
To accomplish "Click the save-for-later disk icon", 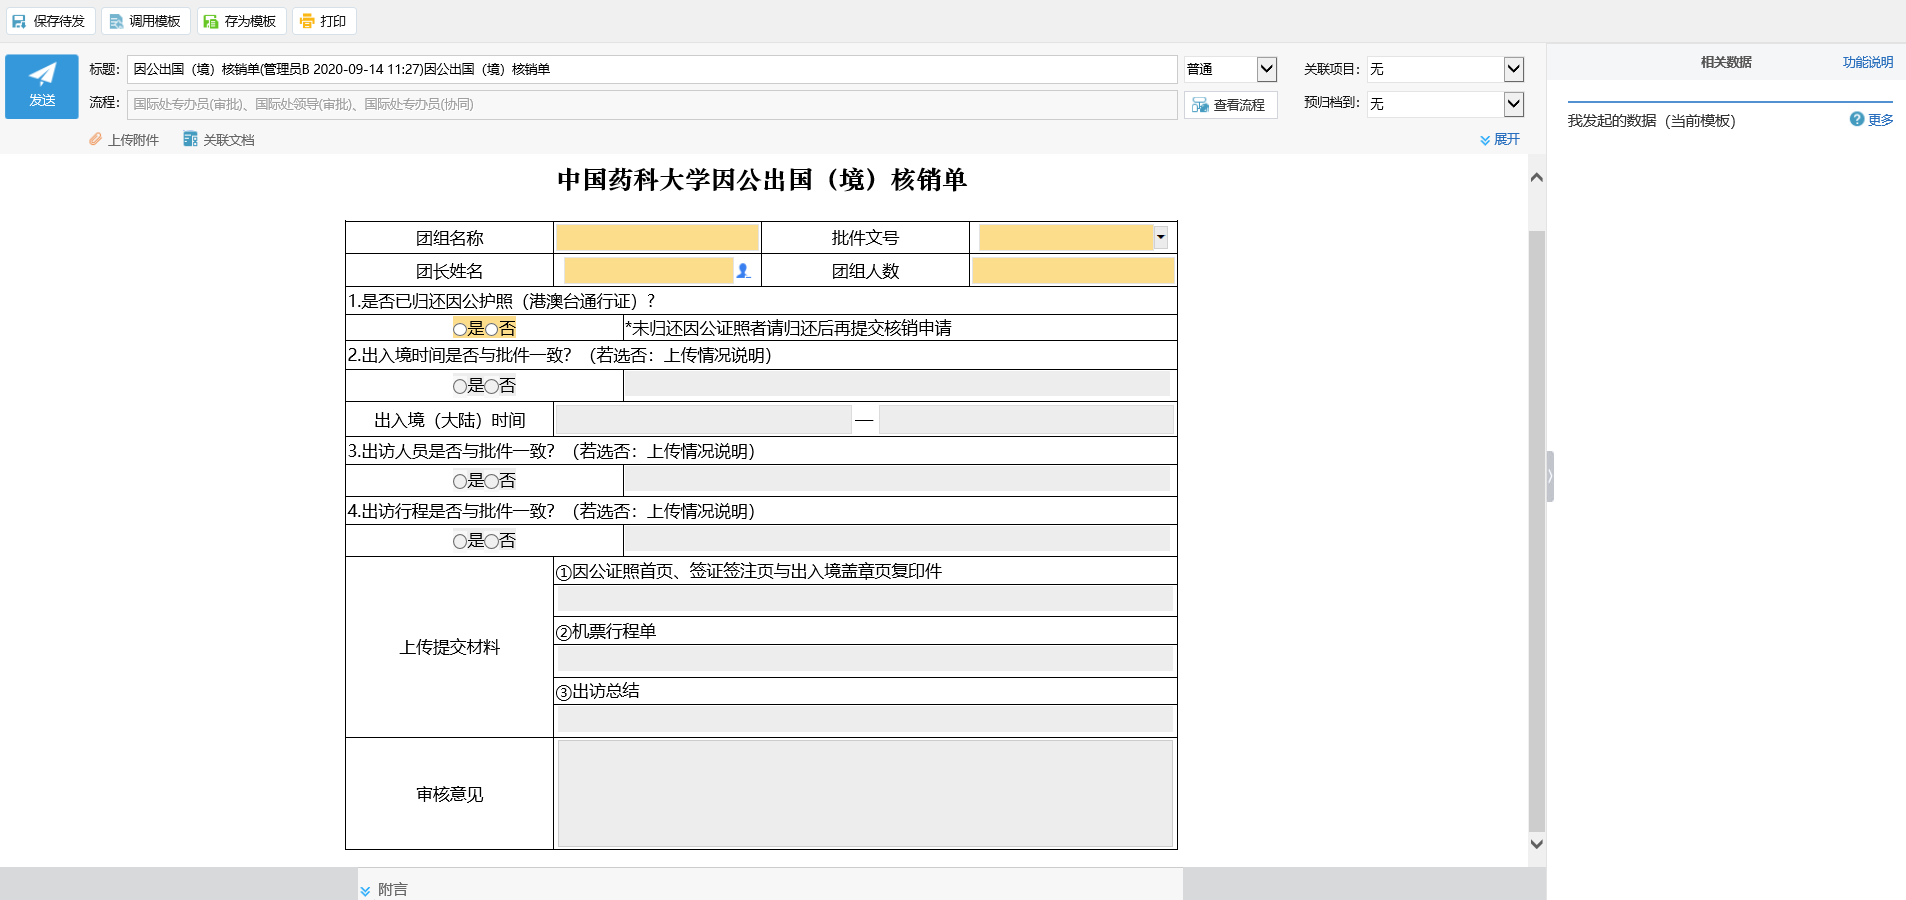I will click(19, 21).
